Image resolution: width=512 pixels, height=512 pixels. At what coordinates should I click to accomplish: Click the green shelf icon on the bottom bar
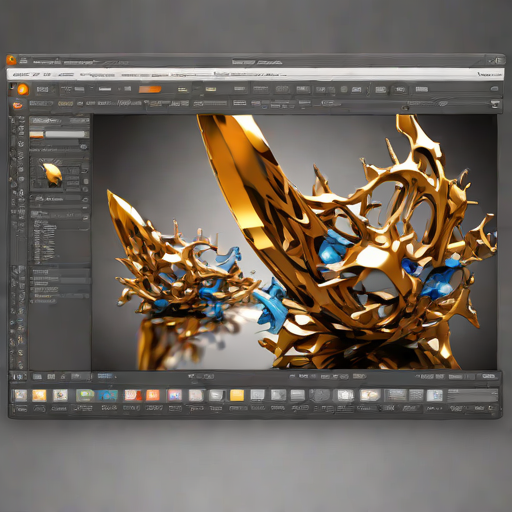coord(85,395)
